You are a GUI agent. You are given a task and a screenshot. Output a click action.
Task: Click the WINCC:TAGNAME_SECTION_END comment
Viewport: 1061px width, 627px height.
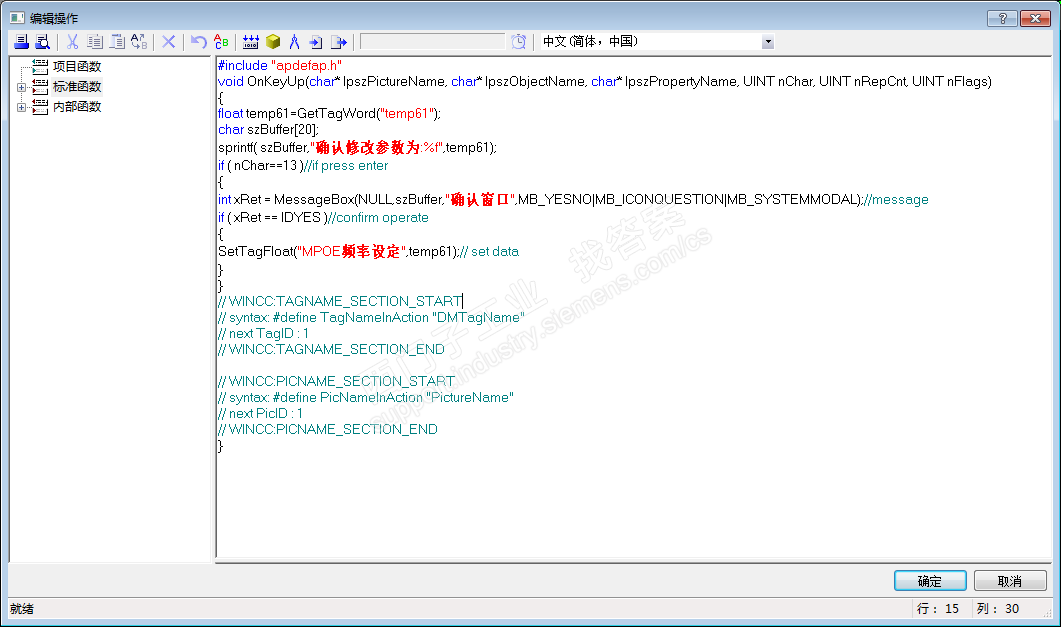[331, 350]
